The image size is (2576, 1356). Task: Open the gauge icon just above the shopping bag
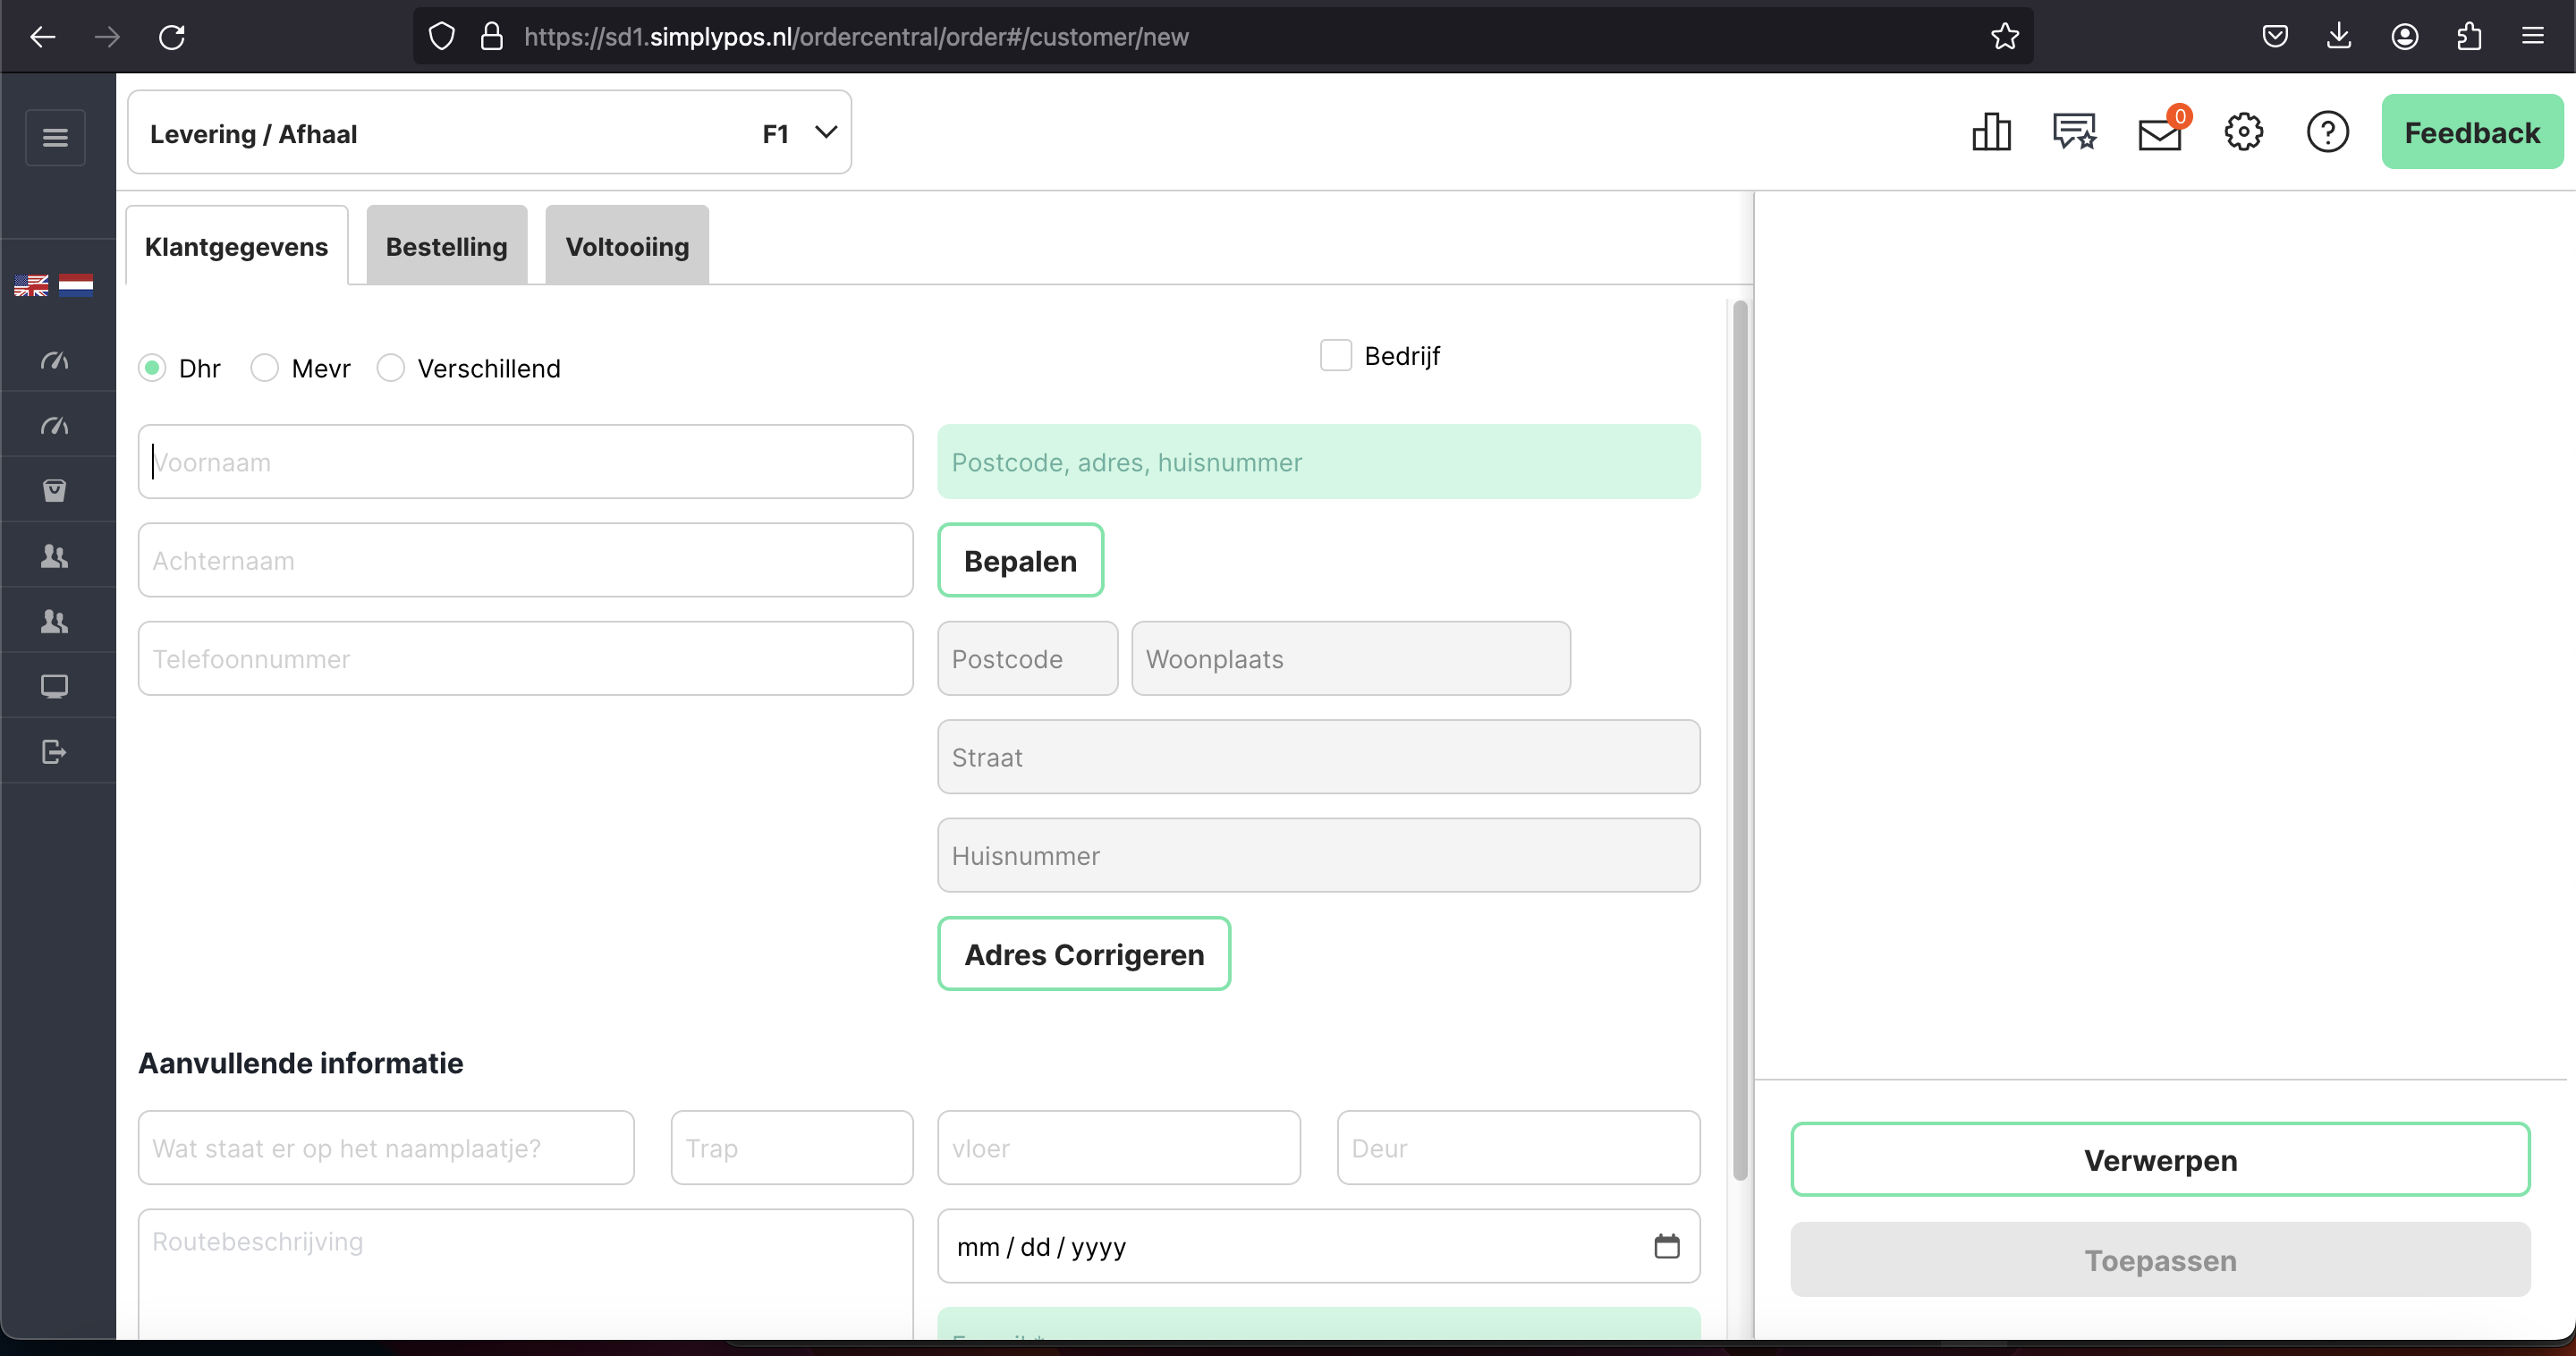click(x=55, y=426)
